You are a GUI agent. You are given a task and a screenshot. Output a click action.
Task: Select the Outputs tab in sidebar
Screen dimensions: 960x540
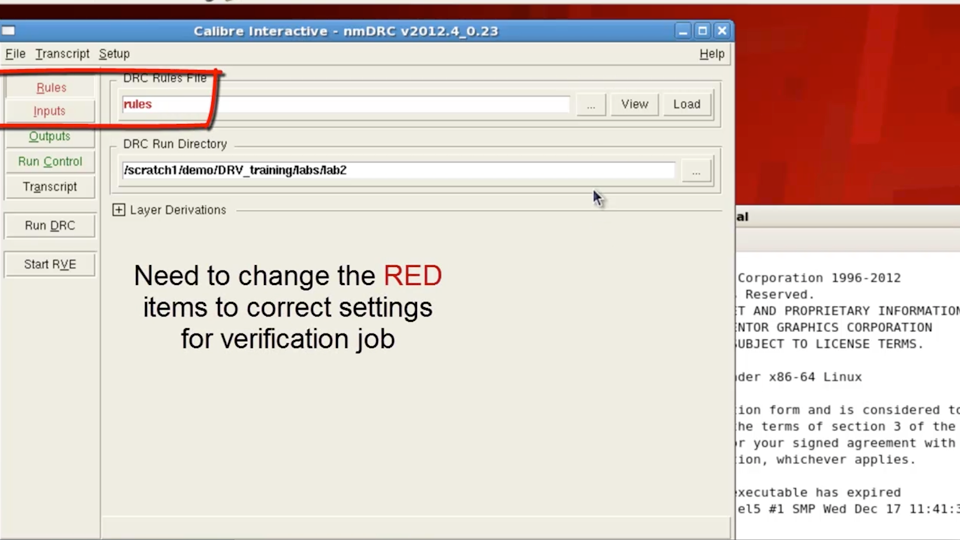pos(50,137)
